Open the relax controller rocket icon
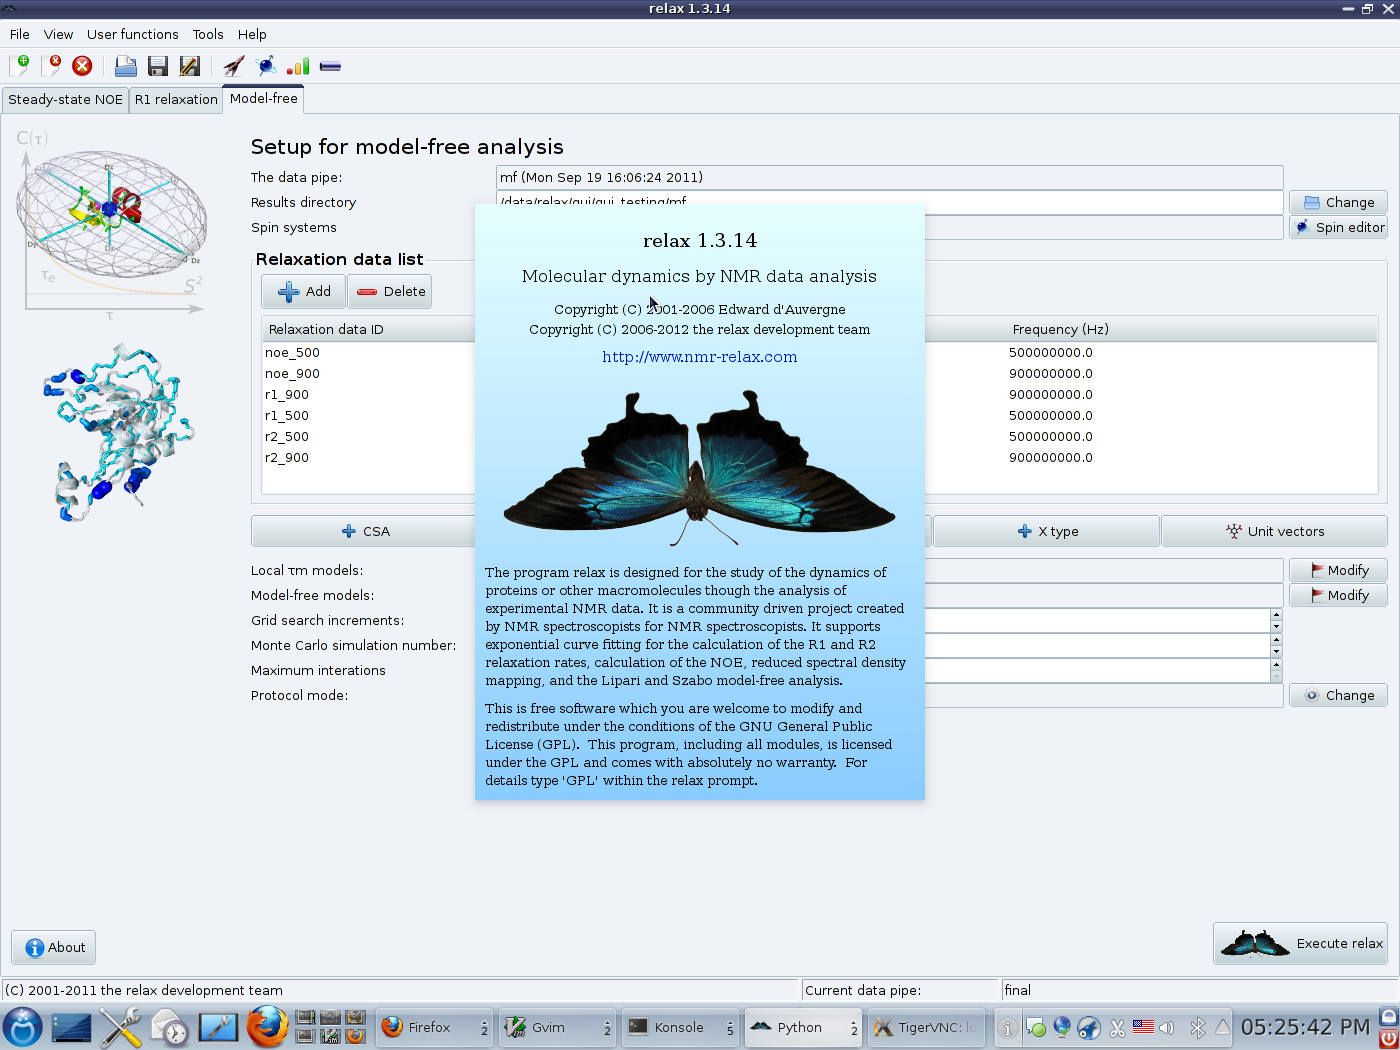The height and width of the screenshot is (1050, 1400). pyautogui.click(x=234, y=66)
